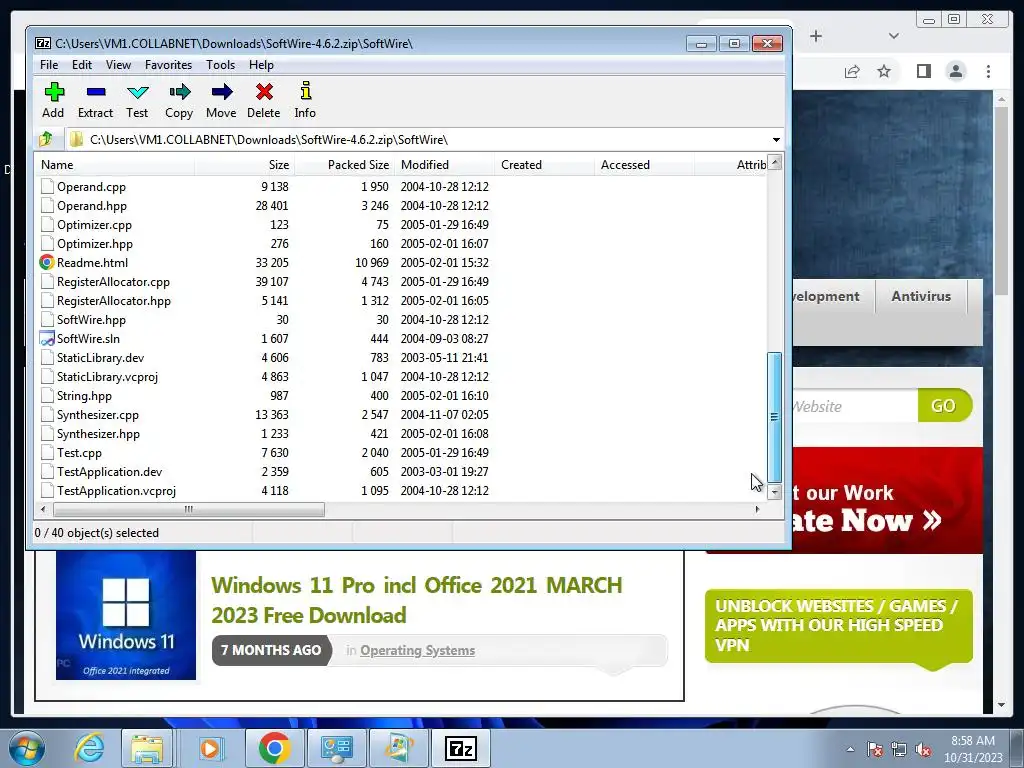Image resolution: width=1024 pixels, height=768 pixels.
Task: Click the horizontal scrollbar thumb in 7-Zip
Action: pyautogui.click(x=189, y=509)
